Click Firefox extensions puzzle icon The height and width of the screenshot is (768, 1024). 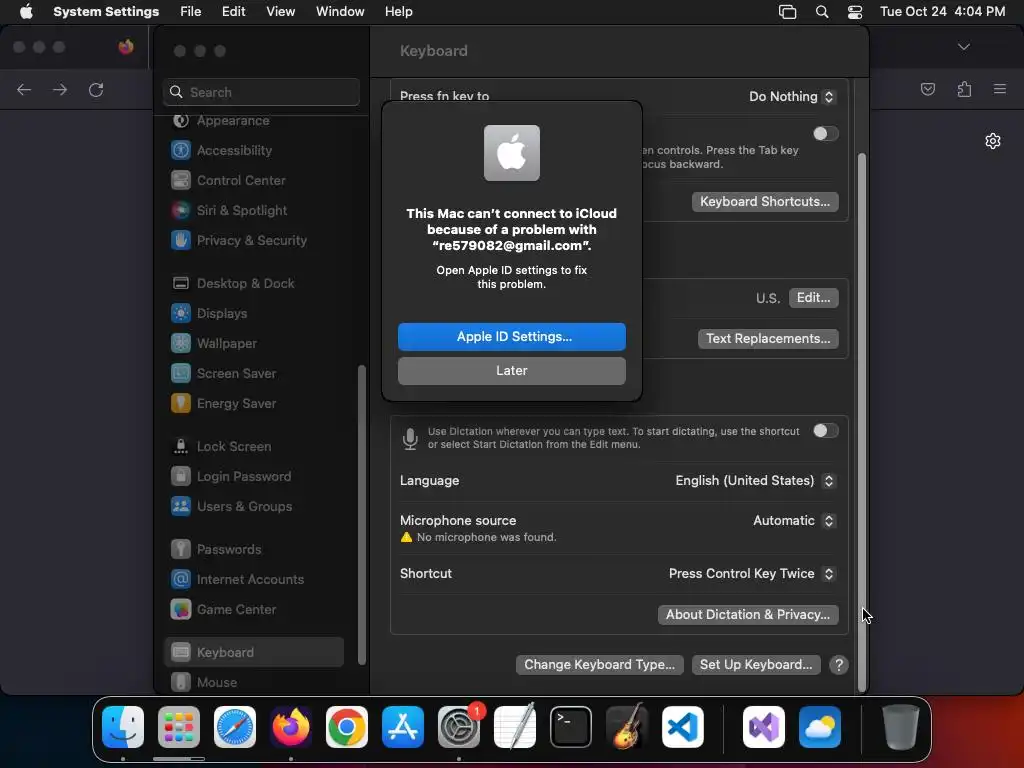pos(965,89)
